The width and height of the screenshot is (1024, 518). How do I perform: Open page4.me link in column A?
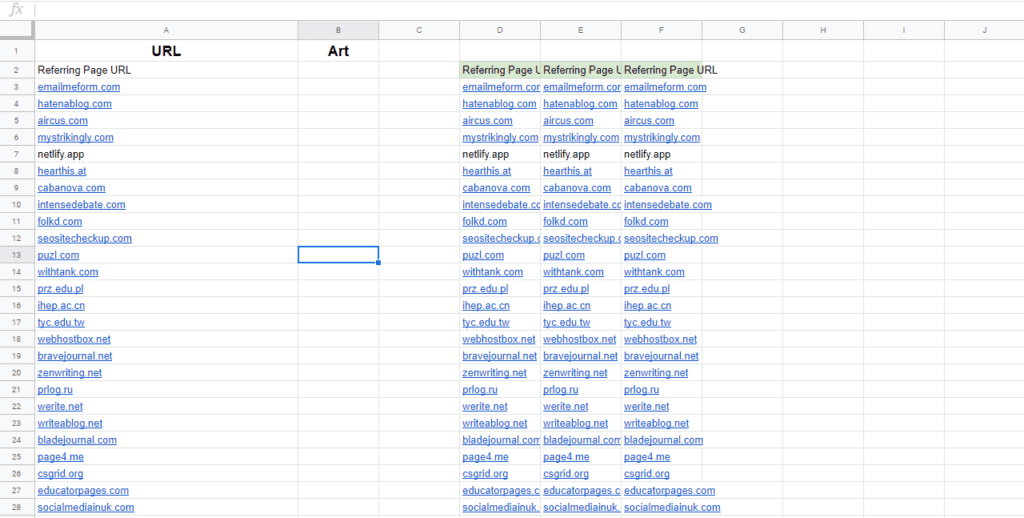pyautogui.click(x=61, y=457)
